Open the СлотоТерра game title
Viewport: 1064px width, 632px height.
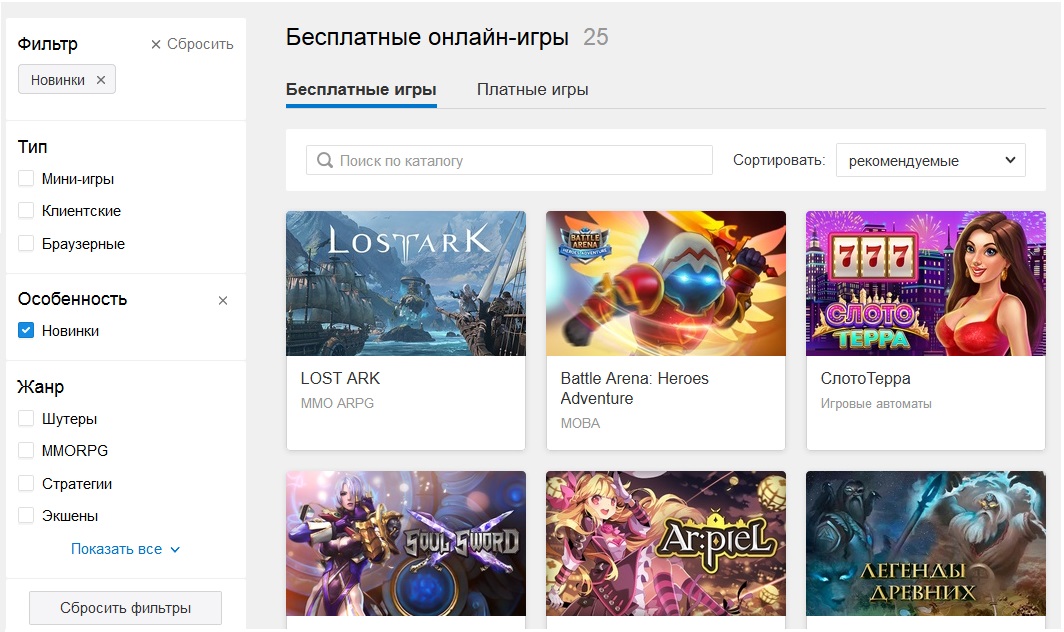(x=865, y=378)
